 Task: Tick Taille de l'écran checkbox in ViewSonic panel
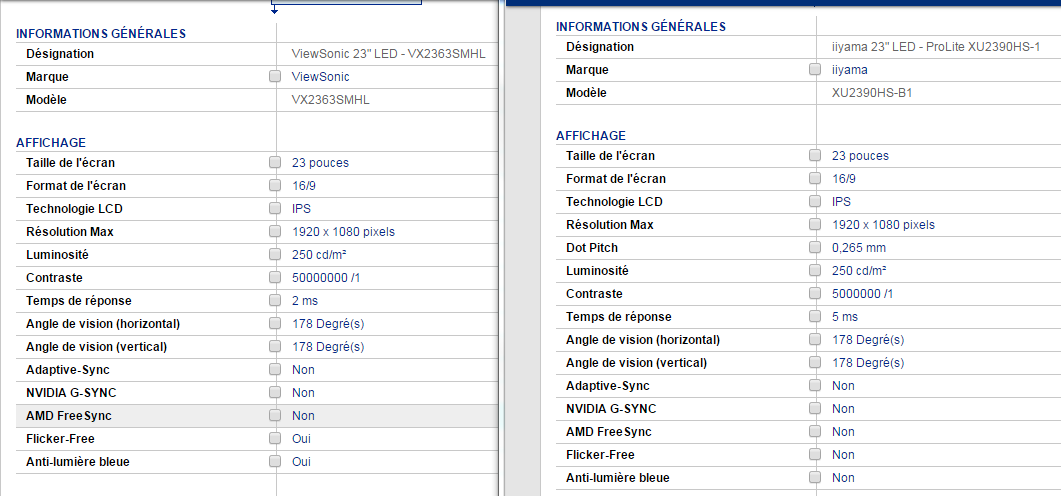point(275,162)
